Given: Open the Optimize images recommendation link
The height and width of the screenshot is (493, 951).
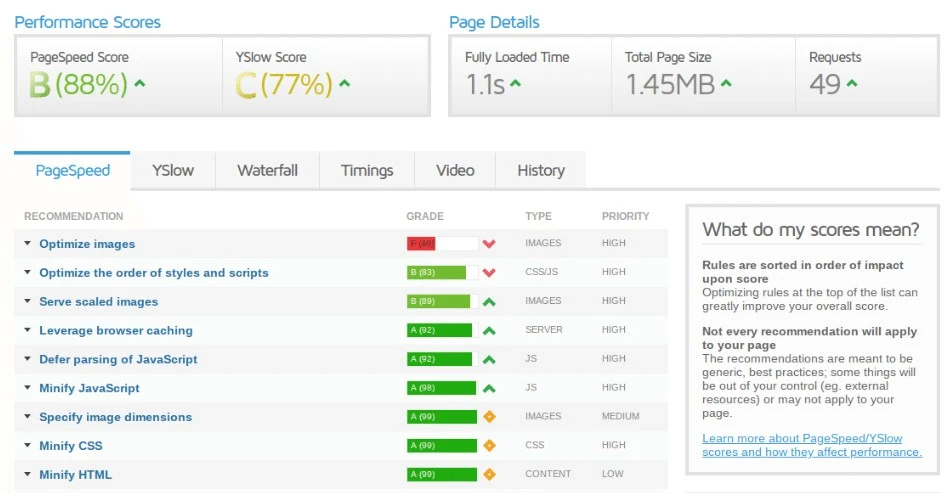Looking at the screenshot, I should coord(87,244).
